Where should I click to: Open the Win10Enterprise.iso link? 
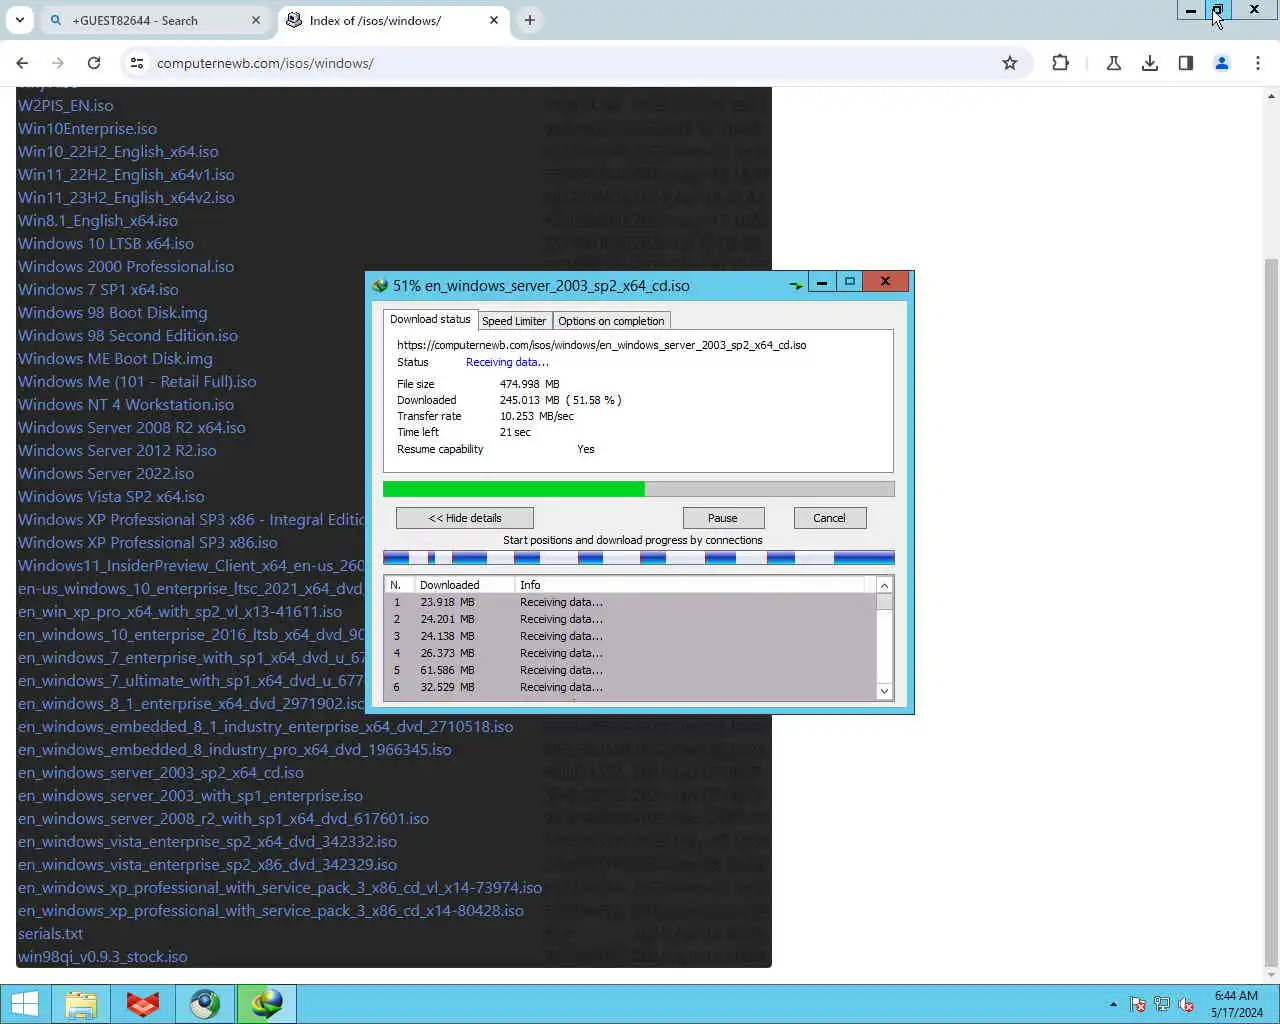pos(87,128)
